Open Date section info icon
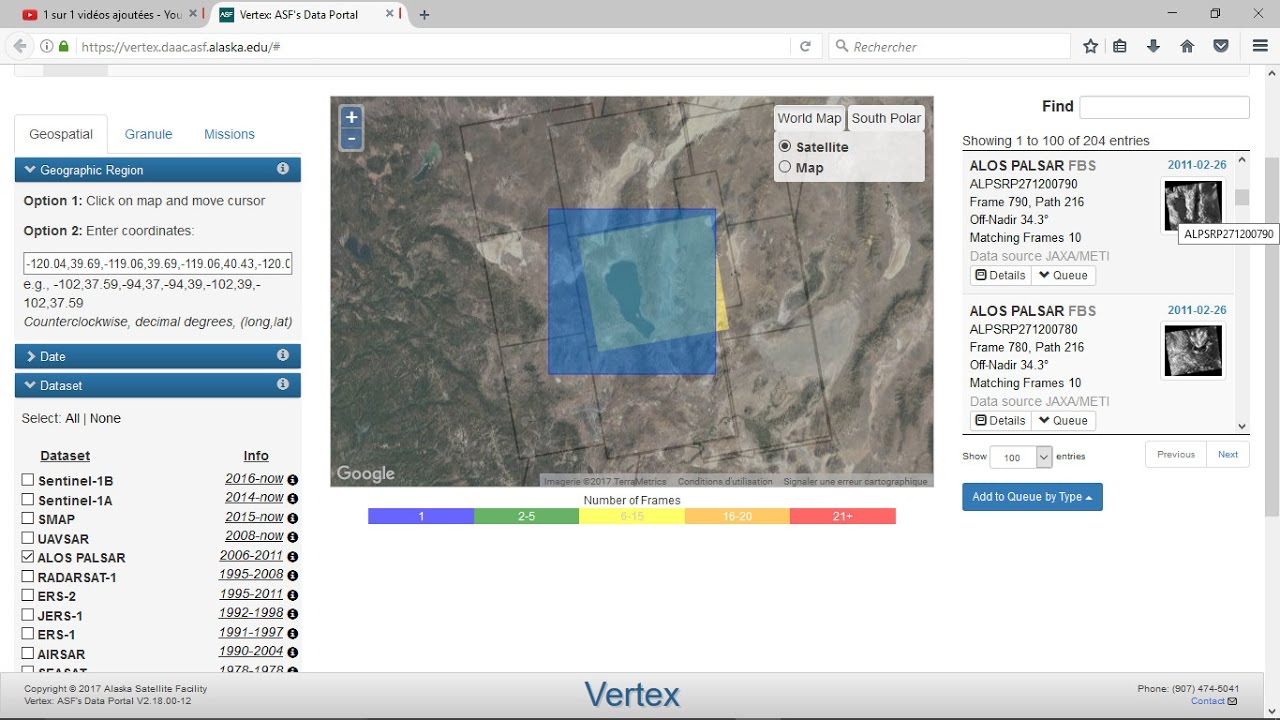The height and width of the screenshot is (720, 1280). click(283, 355)
